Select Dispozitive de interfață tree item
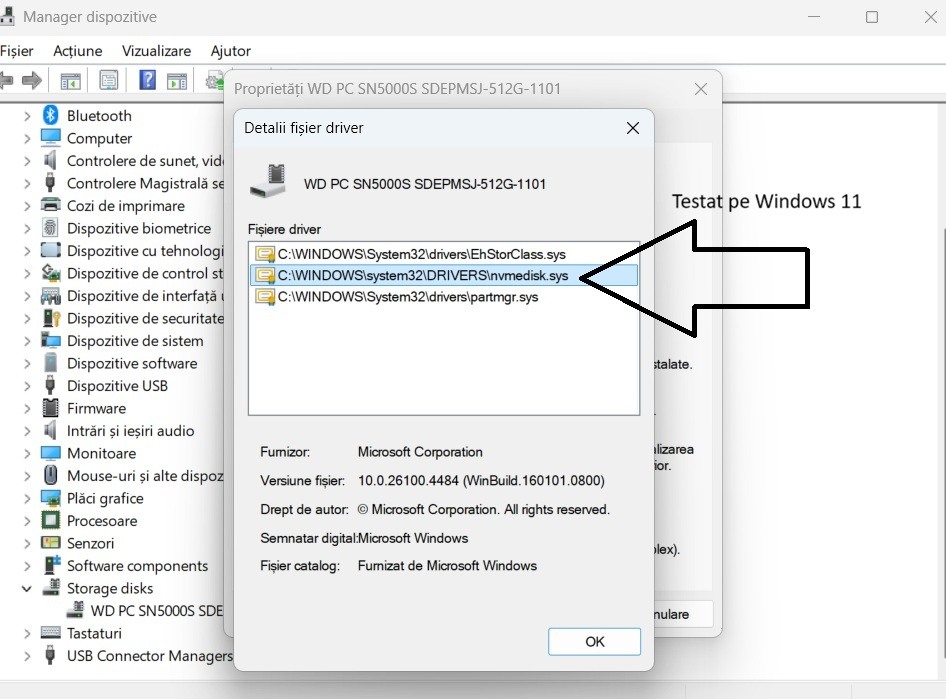The width and height of the screenshot is (946, 699). (145, 296)
